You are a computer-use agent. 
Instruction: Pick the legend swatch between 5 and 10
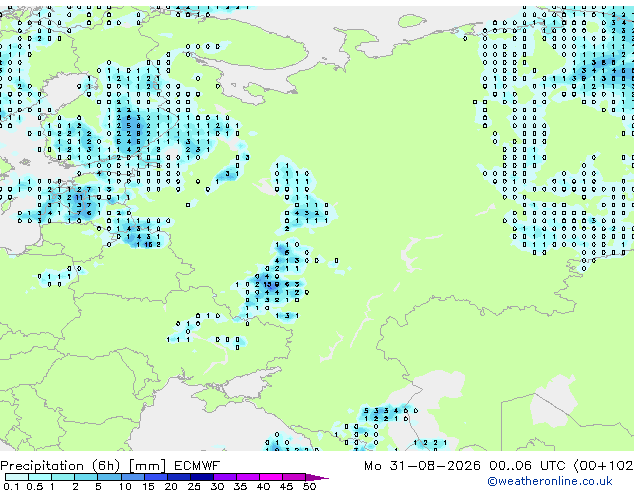(x=109, y=477)
